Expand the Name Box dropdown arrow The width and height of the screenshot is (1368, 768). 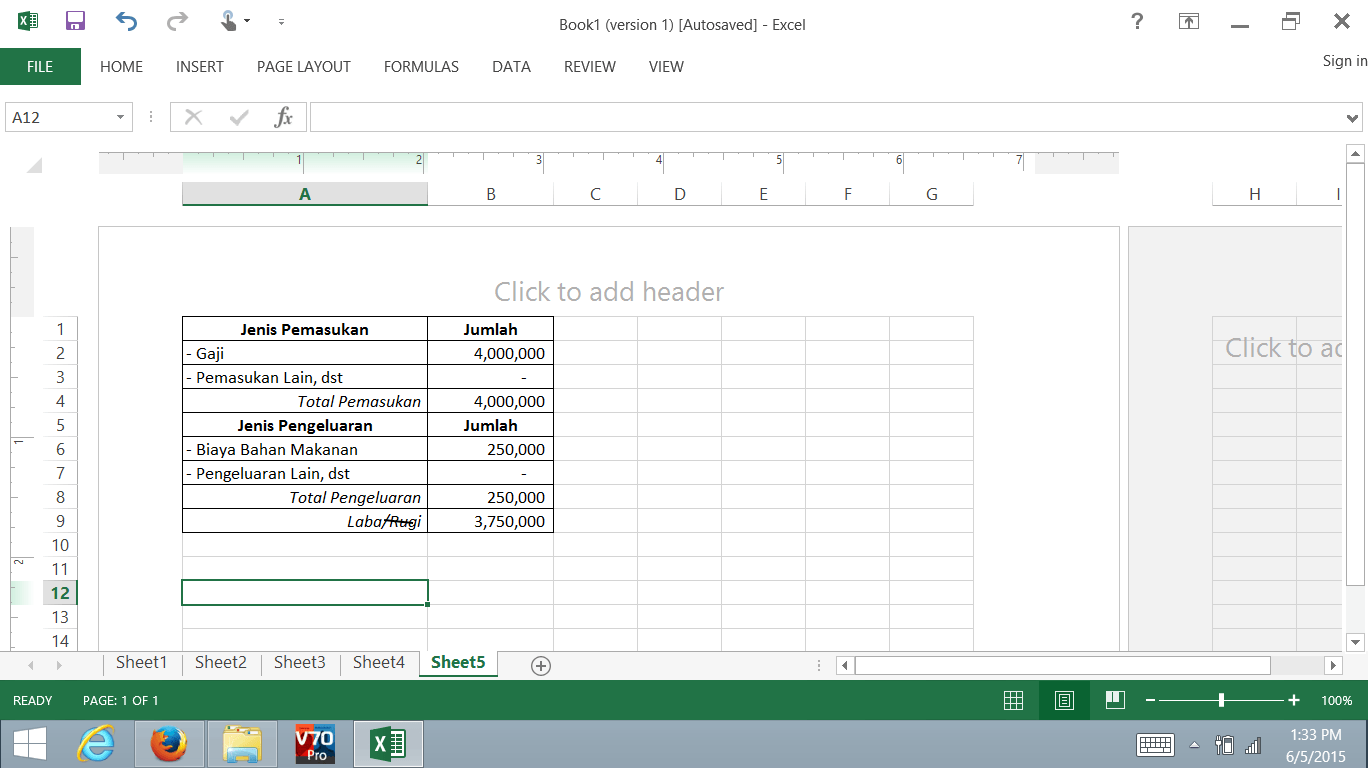122,118
